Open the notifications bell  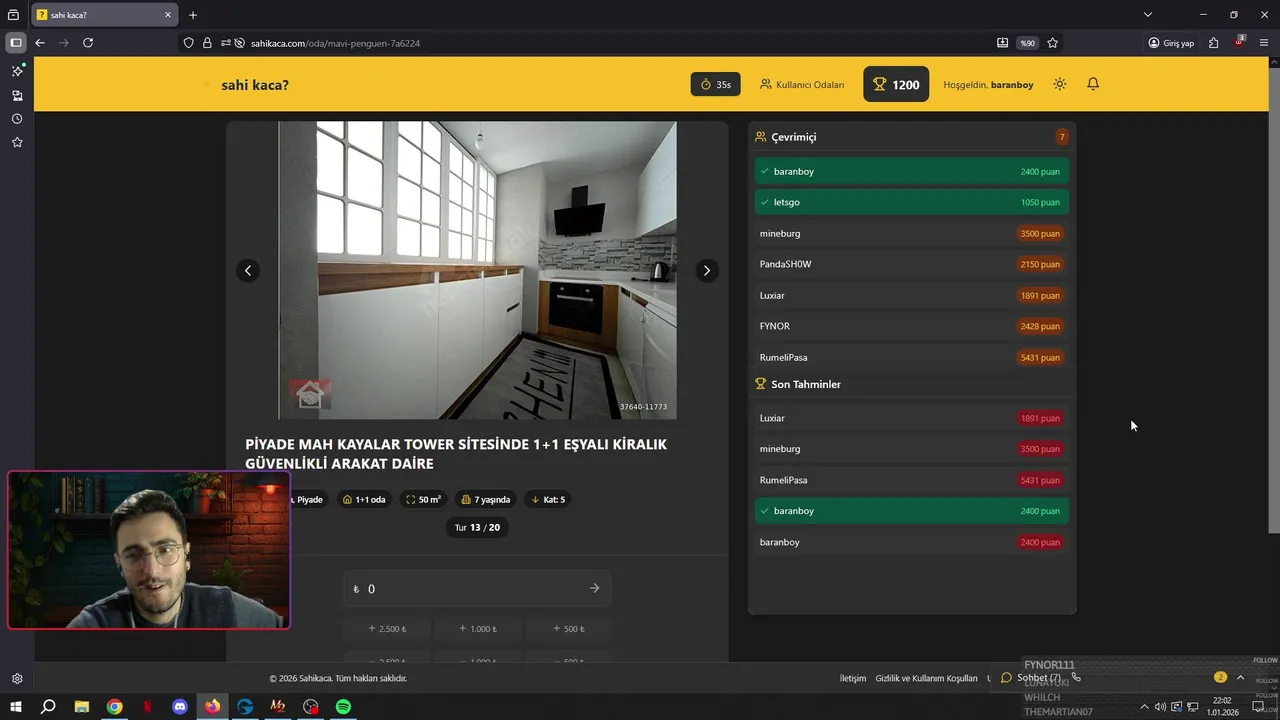[1093, 84]
